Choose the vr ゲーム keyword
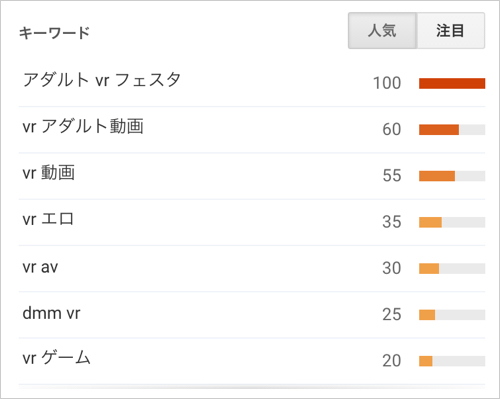The height and width of the screenshot is (399, 500). coord(56,358)
